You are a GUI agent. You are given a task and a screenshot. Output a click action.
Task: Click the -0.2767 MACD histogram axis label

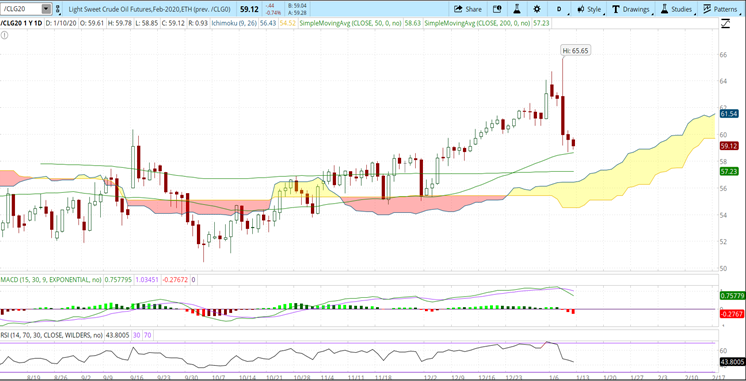[x=732, y=314]
